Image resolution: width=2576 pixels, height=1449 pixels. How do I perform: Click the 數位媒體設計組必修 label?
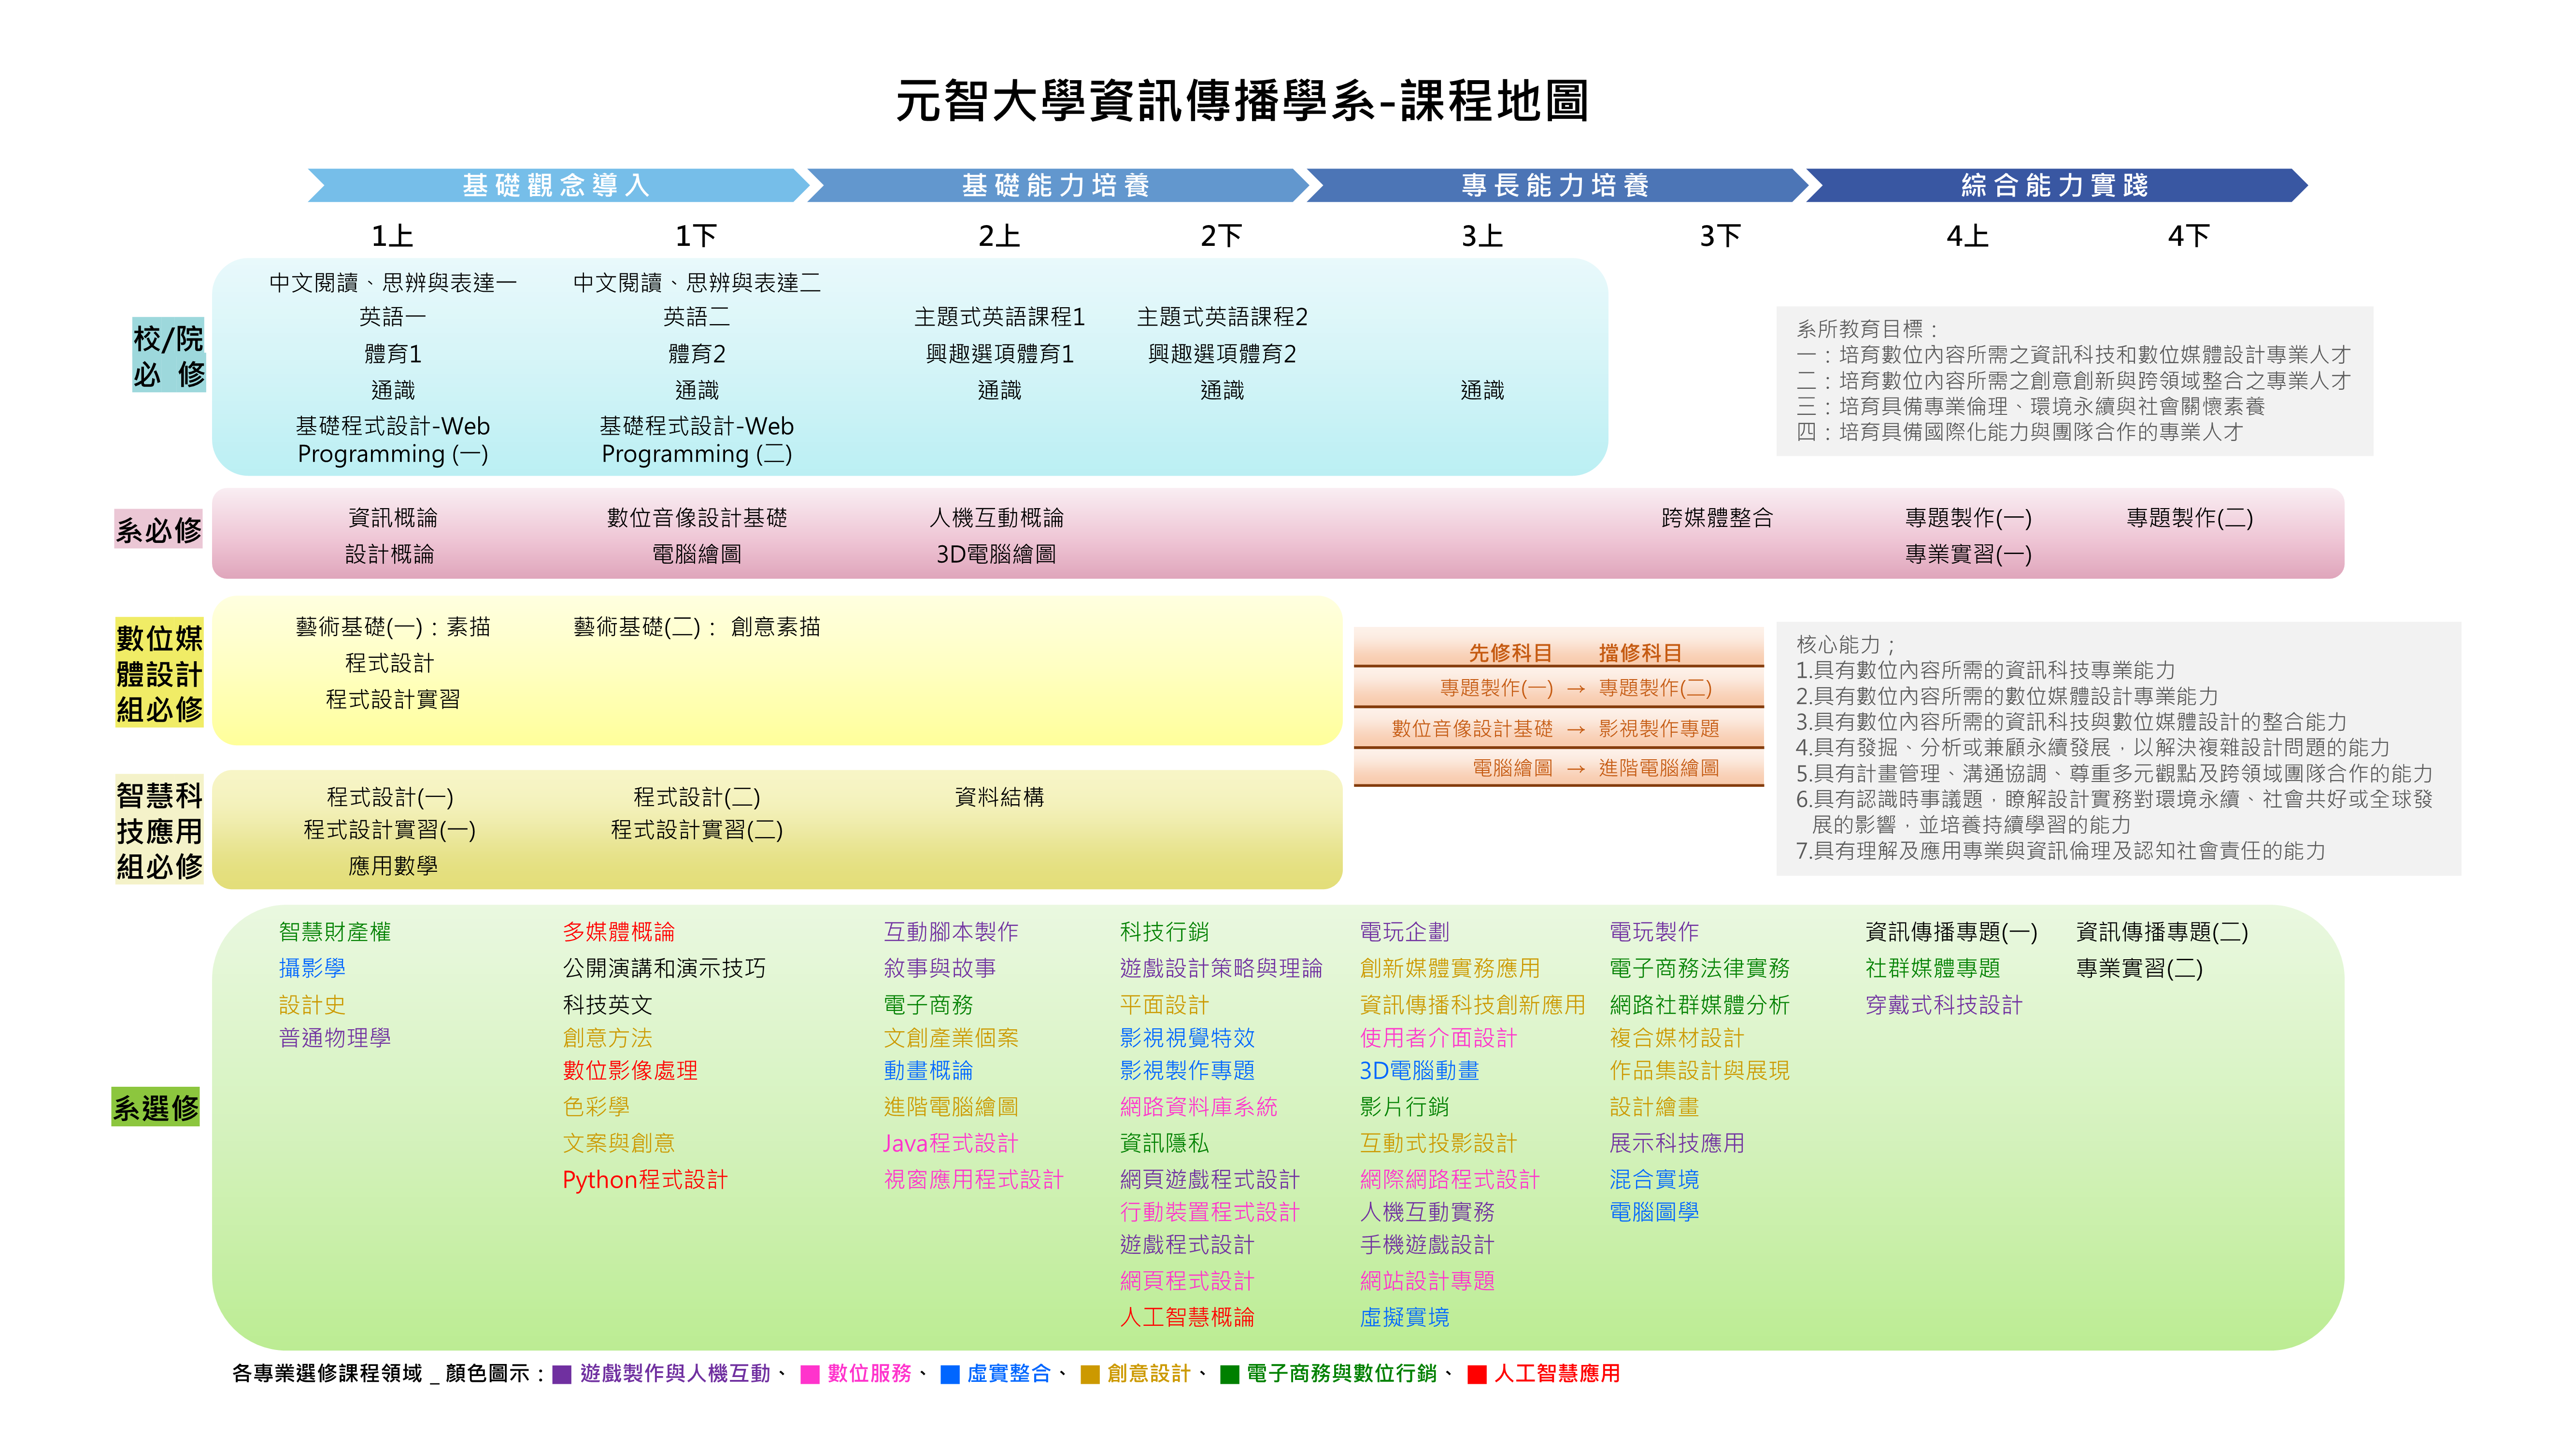coord(159,673)
